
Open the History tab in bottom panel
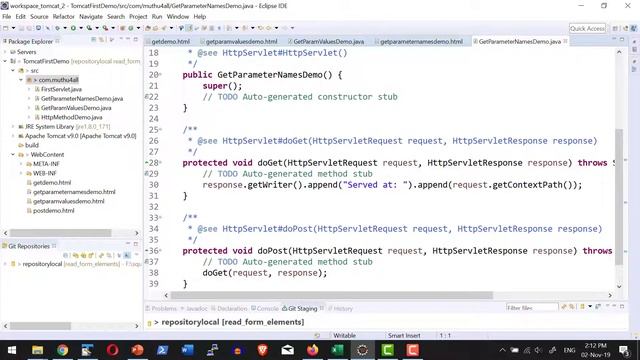coord(340,309)
